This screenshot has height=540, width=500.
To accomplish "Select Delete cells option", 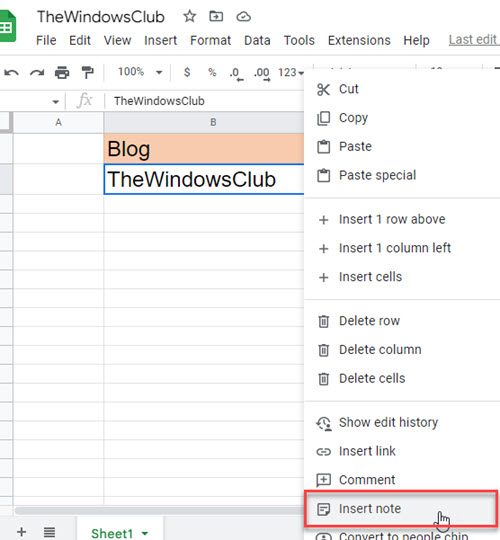I will point(402,378).
